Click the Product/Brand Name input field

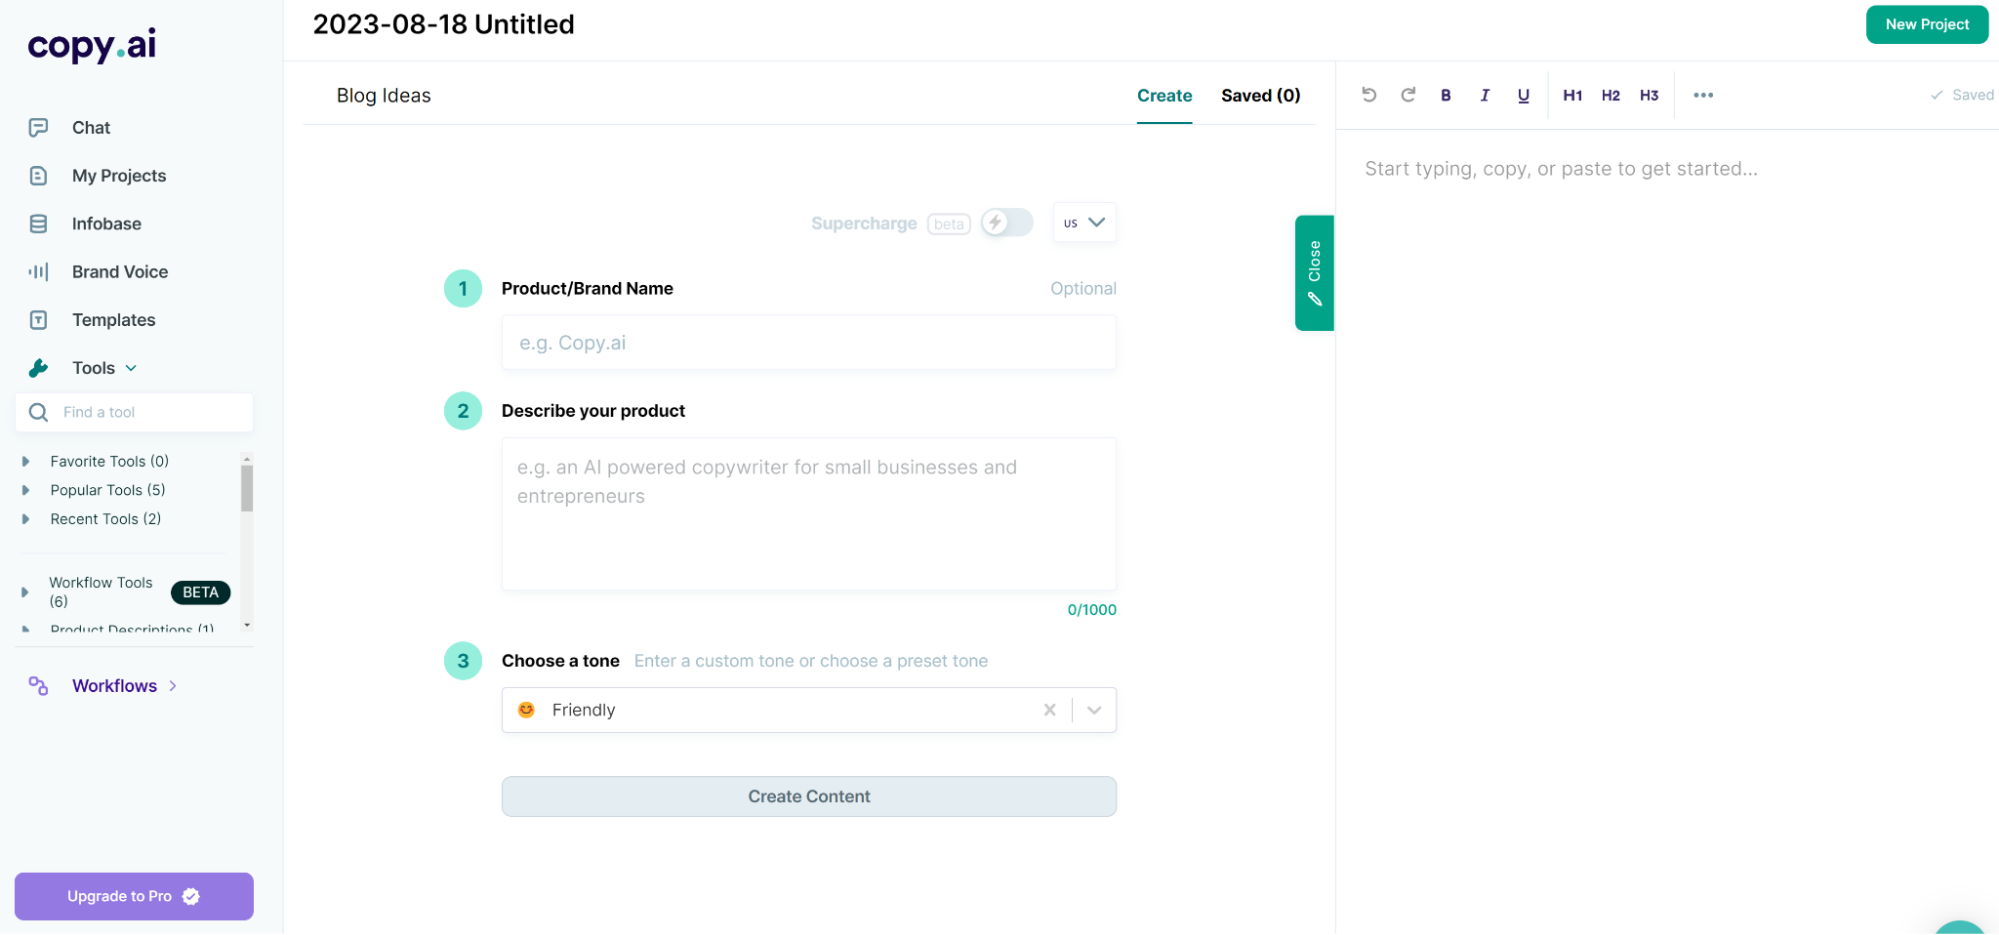tap(808, 343)
